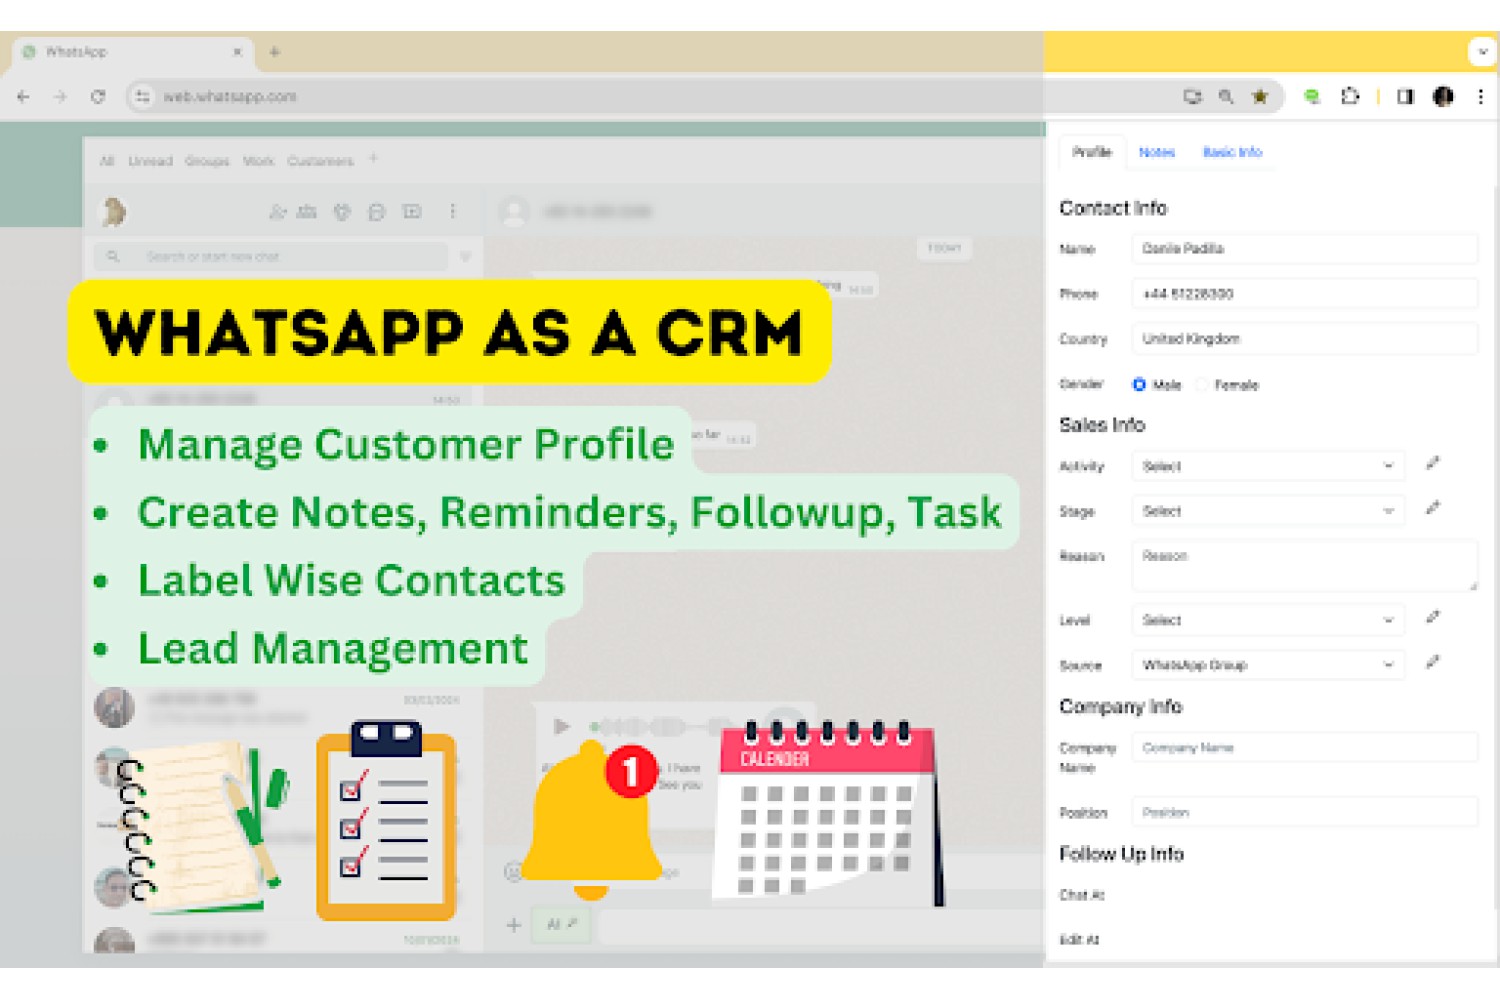
Task: Open the Communities icon in WhatsApp
Action: pyautogui.click(x=308, y=212)
